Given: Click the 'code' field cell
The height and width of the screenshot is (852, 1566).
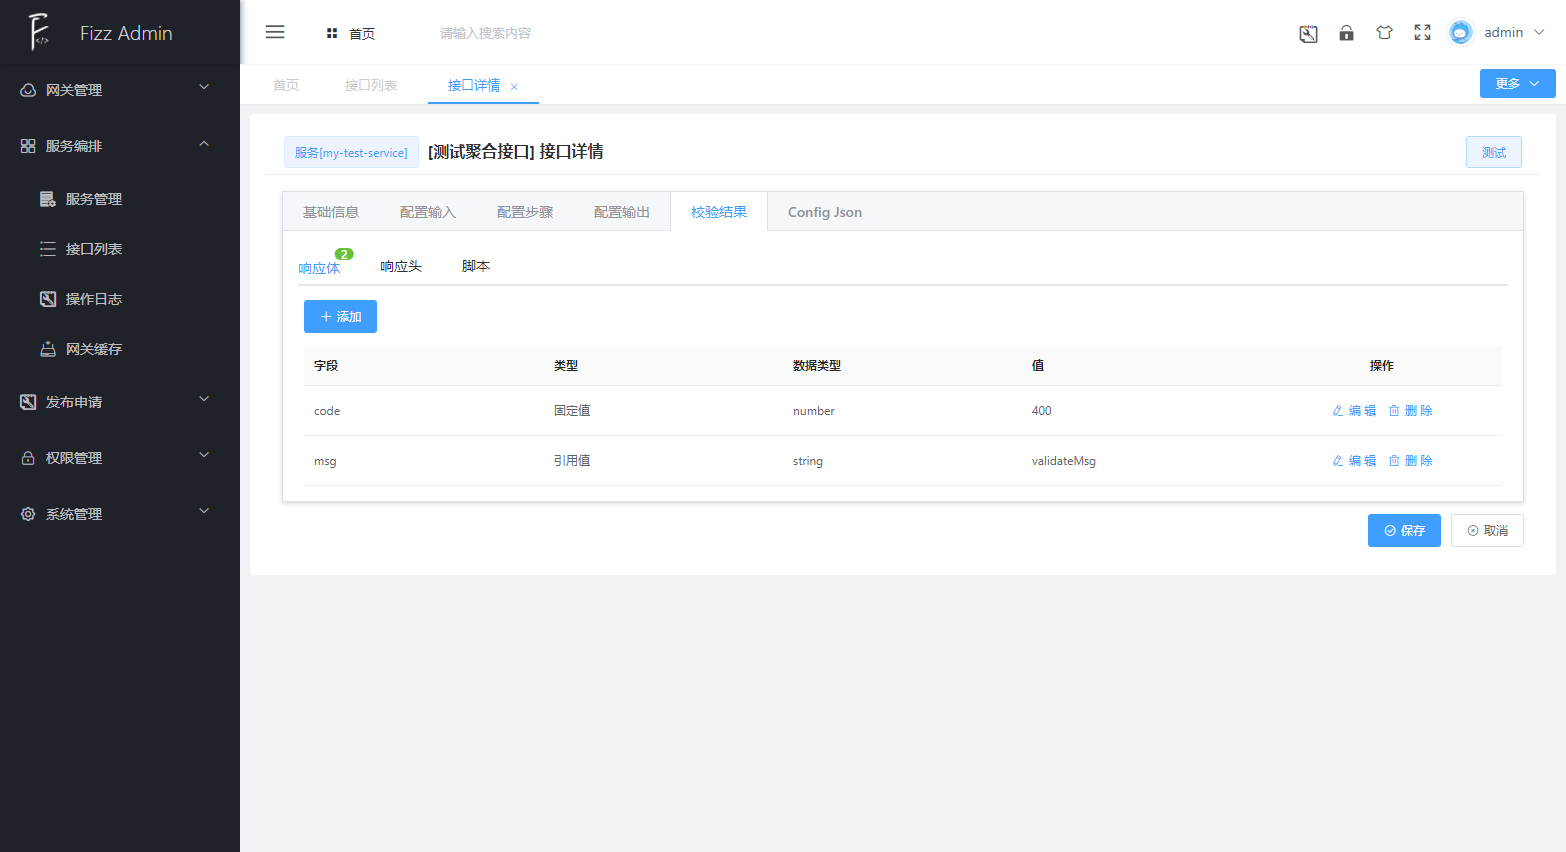Looking at the screenshot, I should point(327,411).
